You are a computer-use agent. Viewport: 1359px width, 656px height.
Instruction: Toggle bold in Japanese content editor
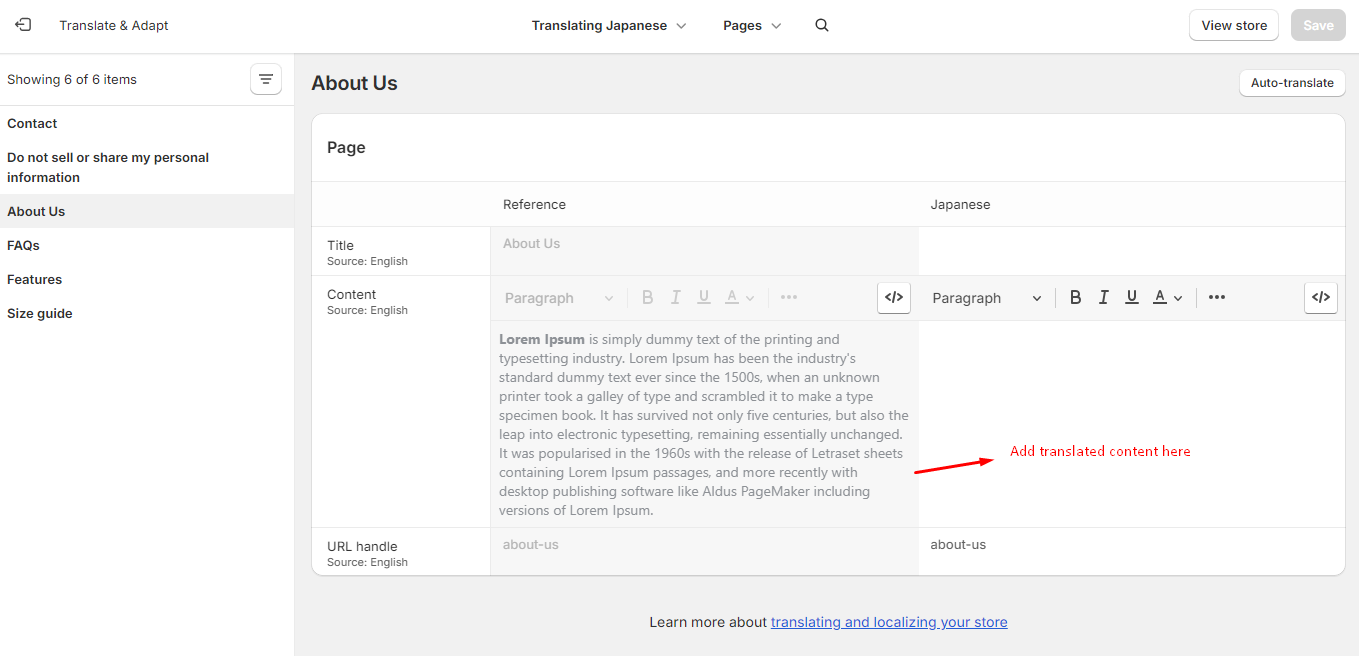1075,297
